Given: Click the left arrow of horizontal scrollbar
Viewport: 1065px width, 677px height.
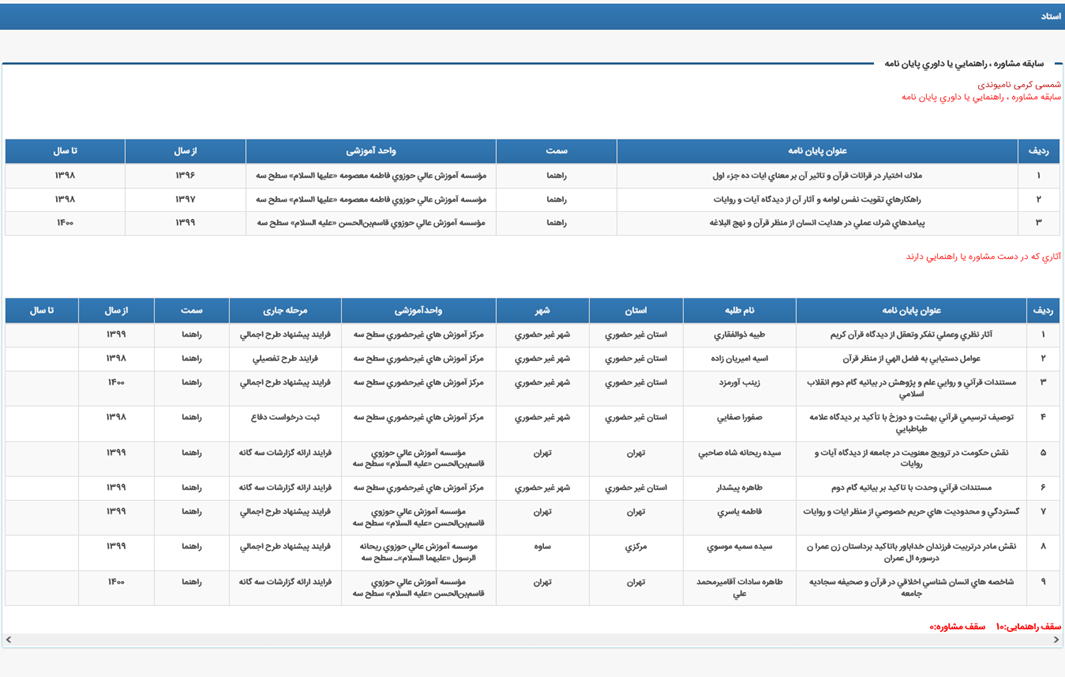Looking at the screenshot, I should (x=8, y=640).
